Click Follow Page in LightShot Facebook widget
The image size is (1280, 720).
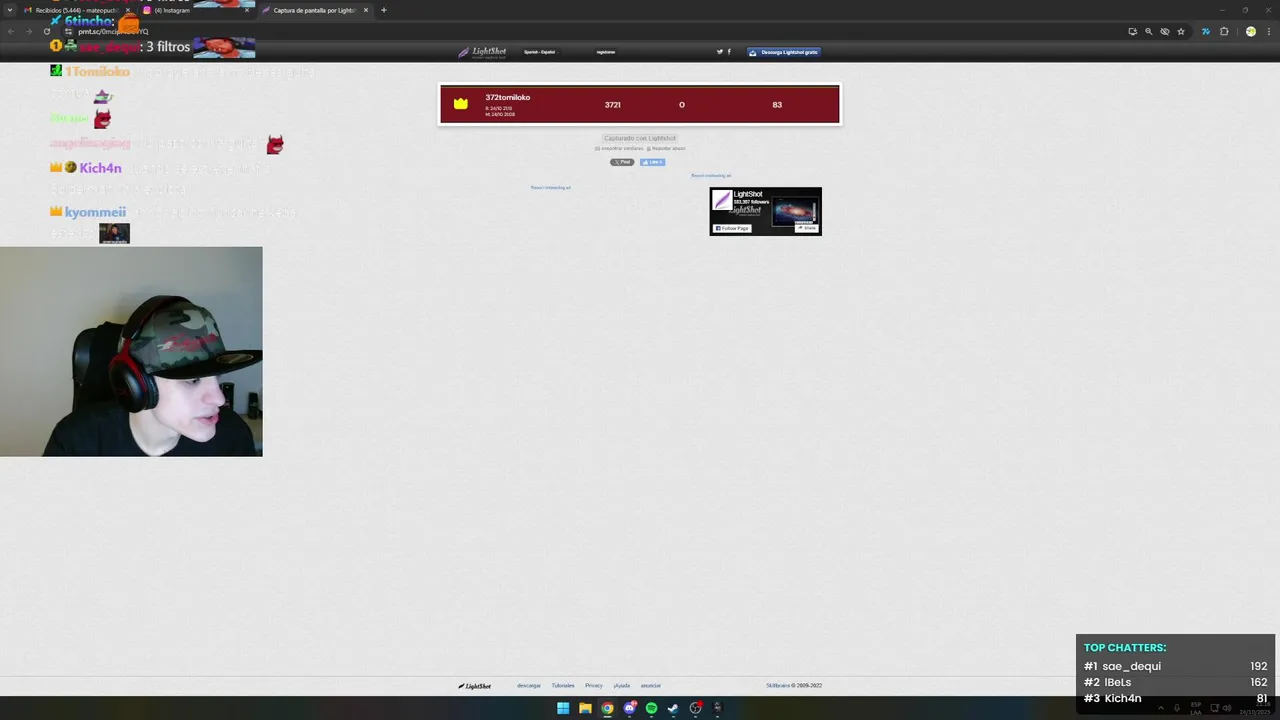[732, 228]
